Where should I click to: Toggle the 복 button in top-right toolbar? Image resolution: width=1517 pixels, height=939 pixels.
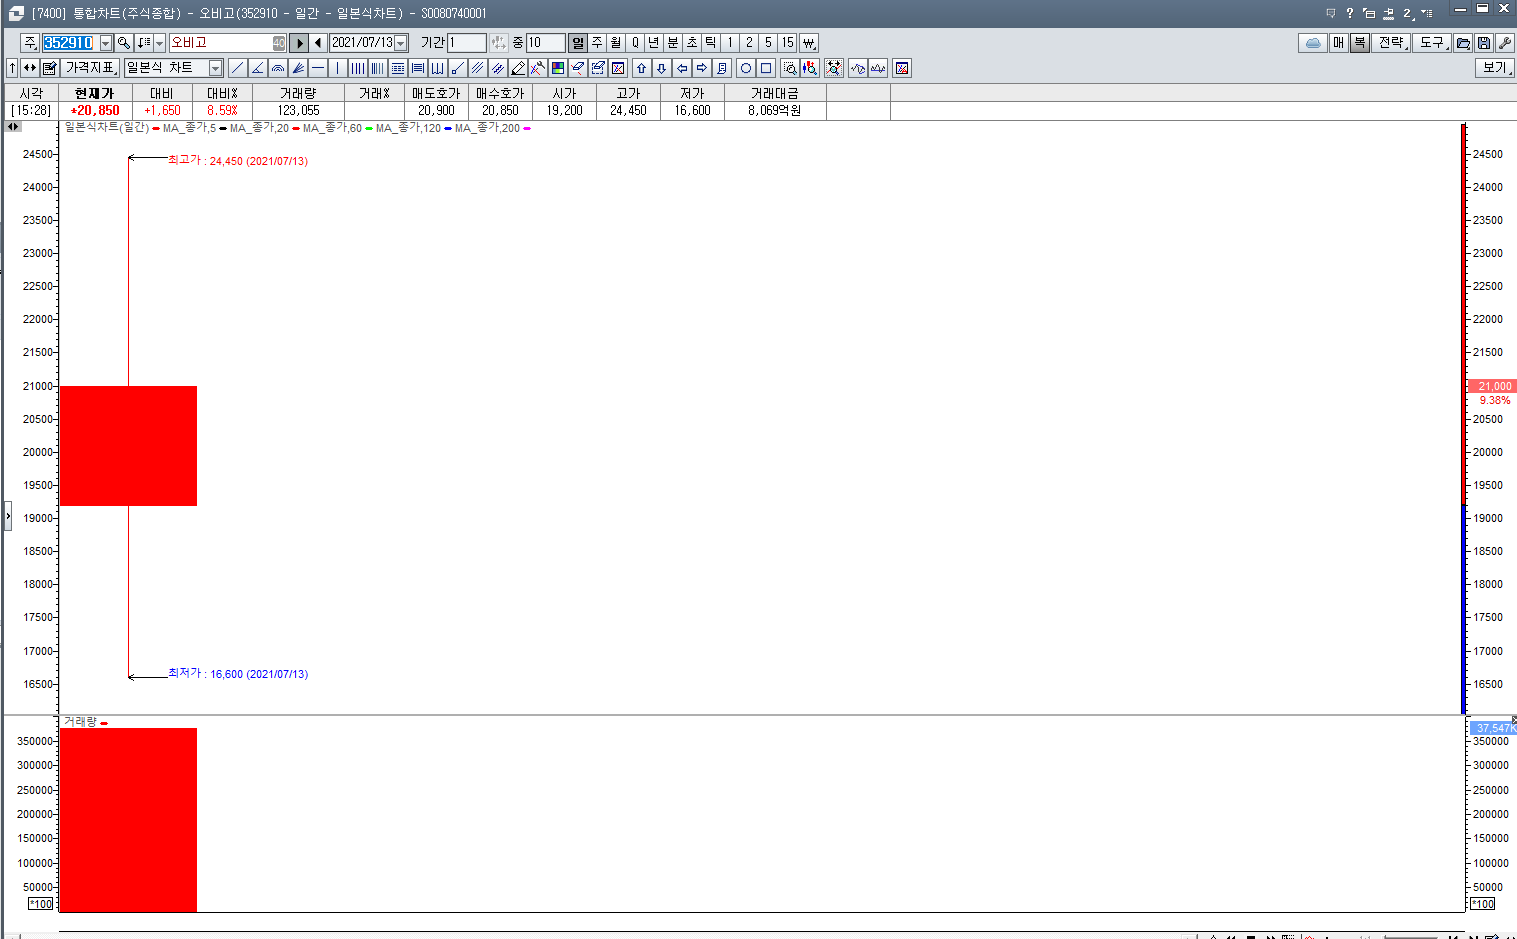(1360, 43)
